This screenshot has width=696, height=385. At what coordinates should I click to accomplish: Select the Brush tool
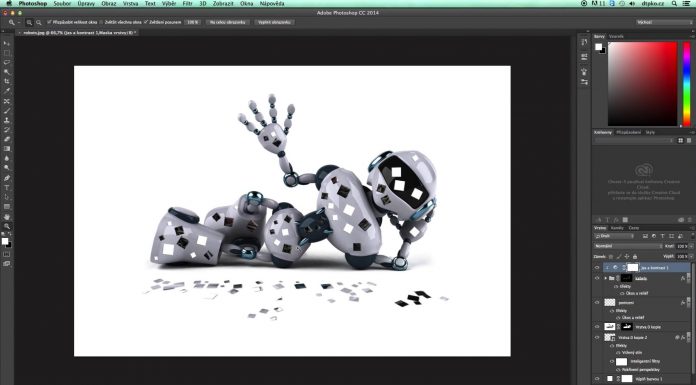(7, 111)
